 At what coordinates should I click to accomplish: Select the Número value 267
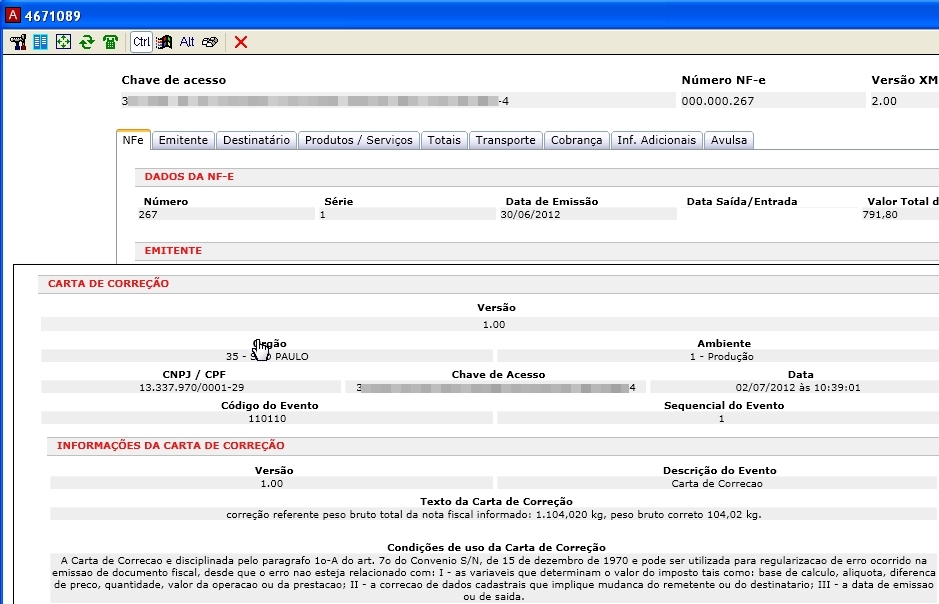[x=148, y=214]
